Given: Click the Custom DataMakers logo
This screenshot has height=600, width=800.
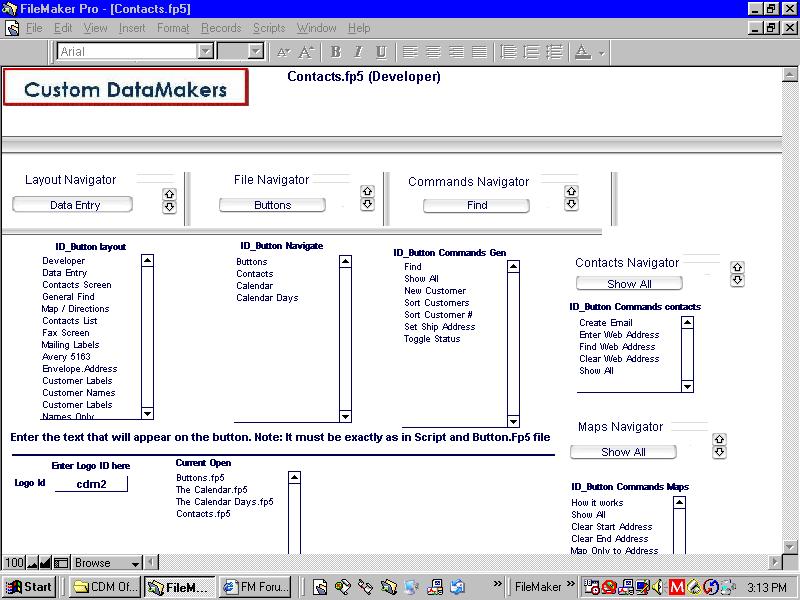Looking at the screenshot, I should tap(126, 88).
